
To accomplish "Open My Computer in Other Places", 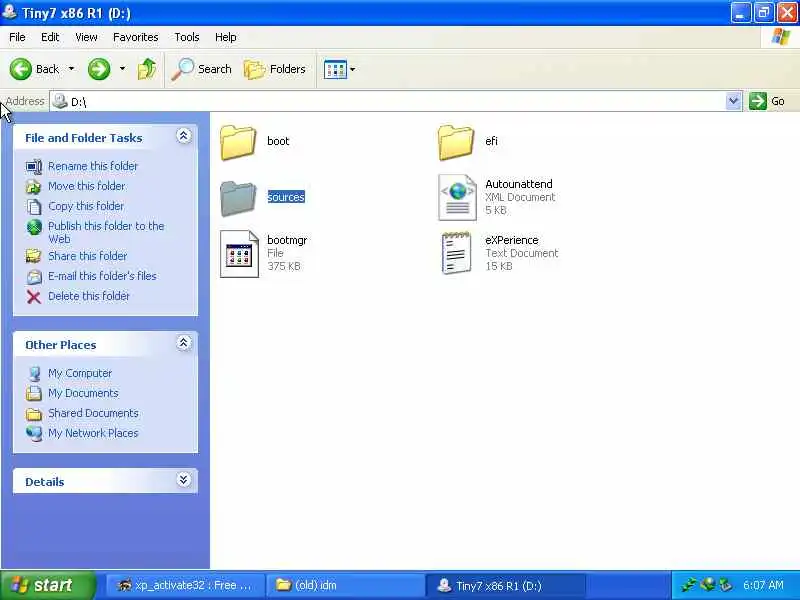I will point(80,373).
